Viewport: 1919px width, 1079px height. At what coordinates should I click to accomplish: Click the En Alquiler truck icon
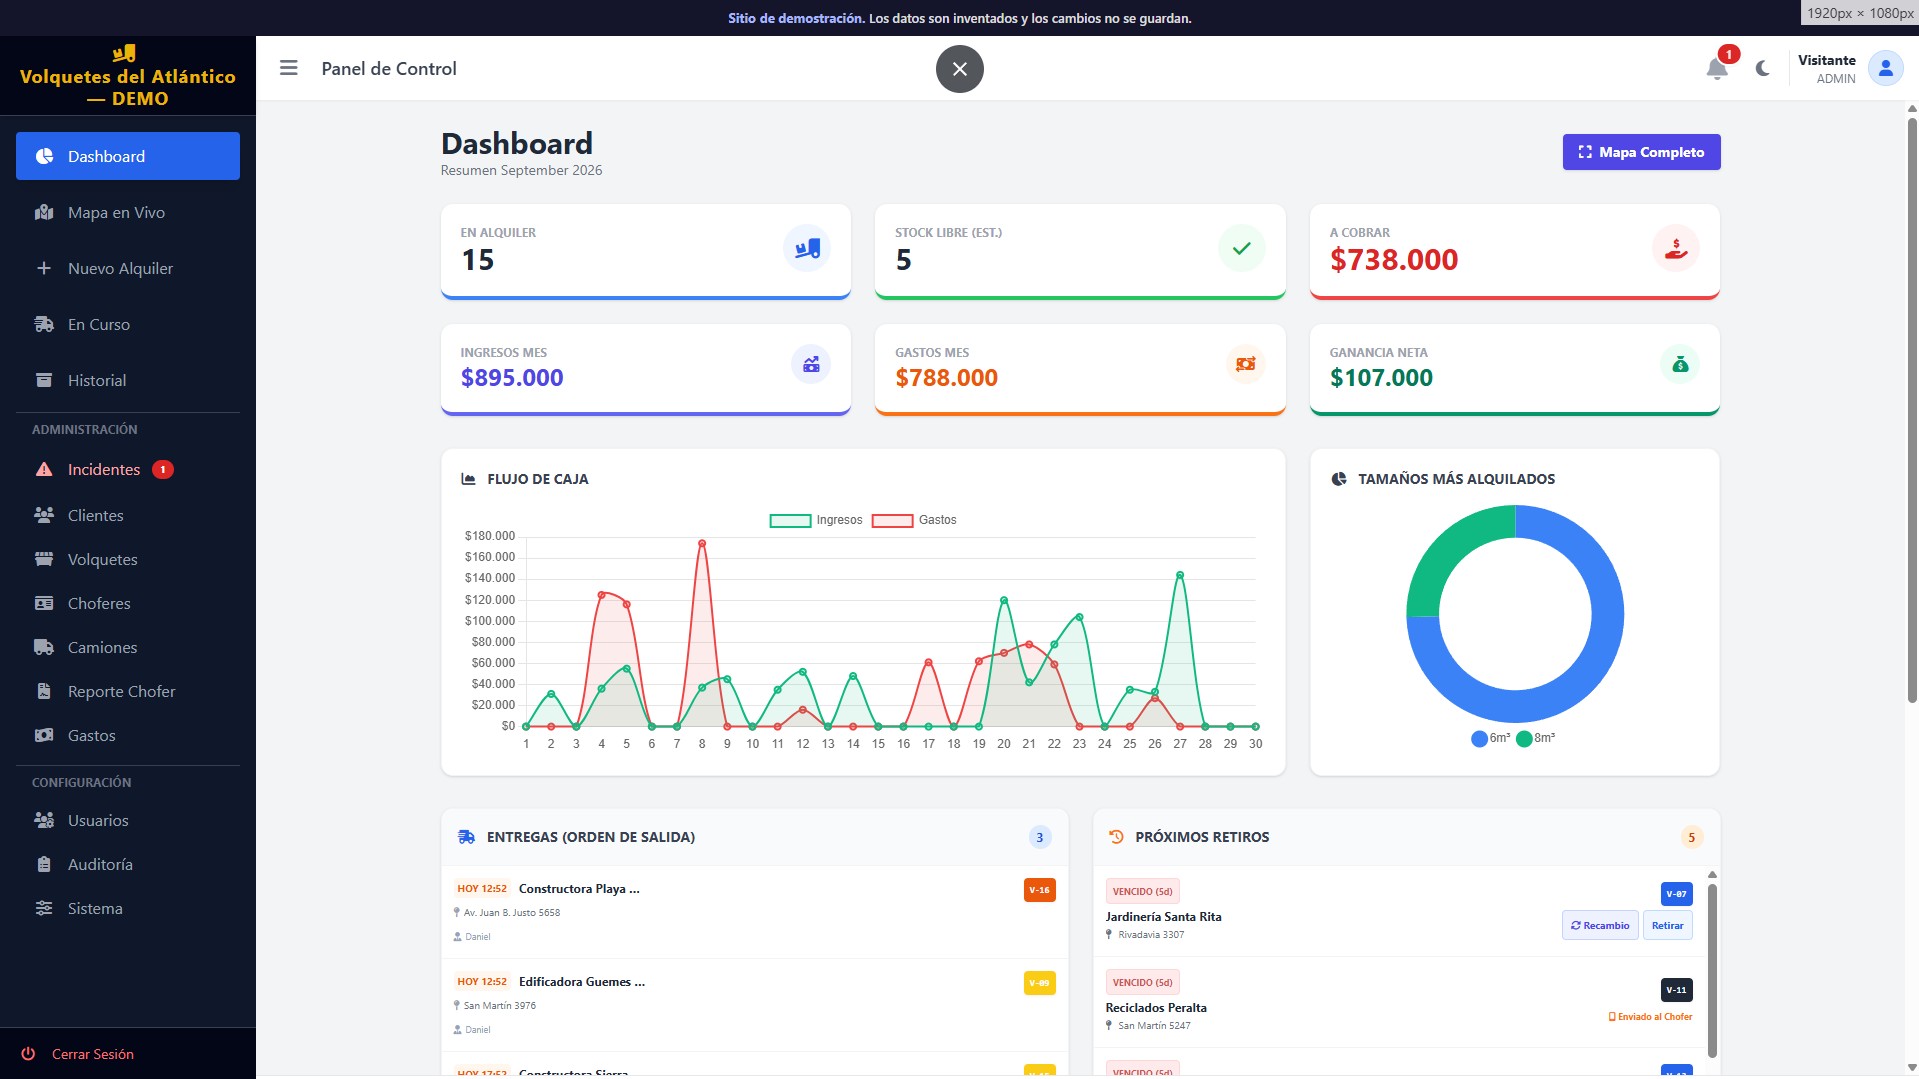(807, 248)
